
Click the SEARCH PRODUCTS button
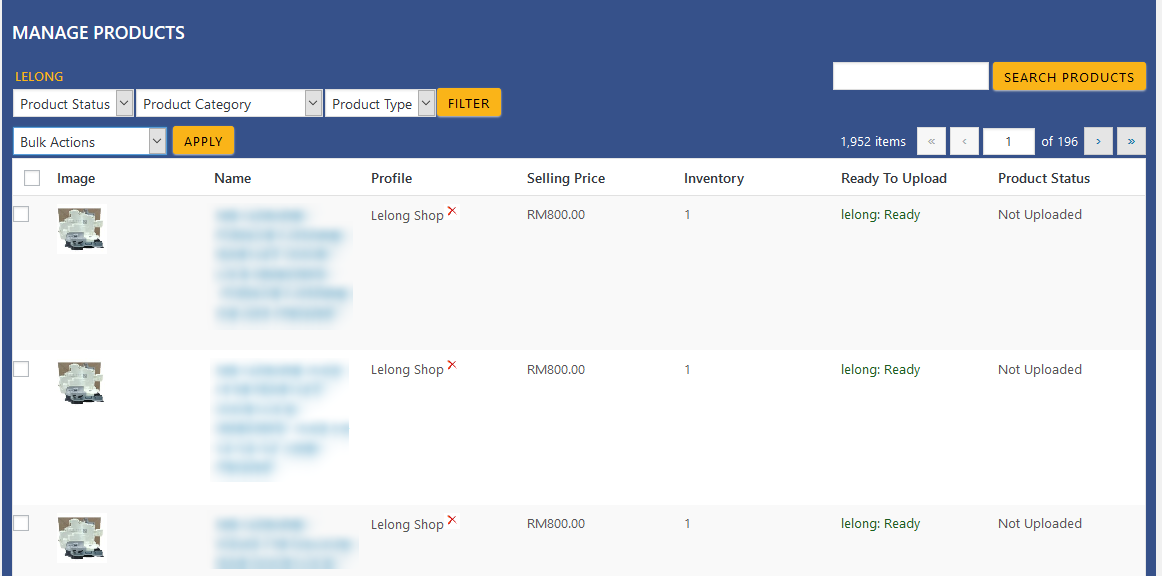coord(1069,77)
